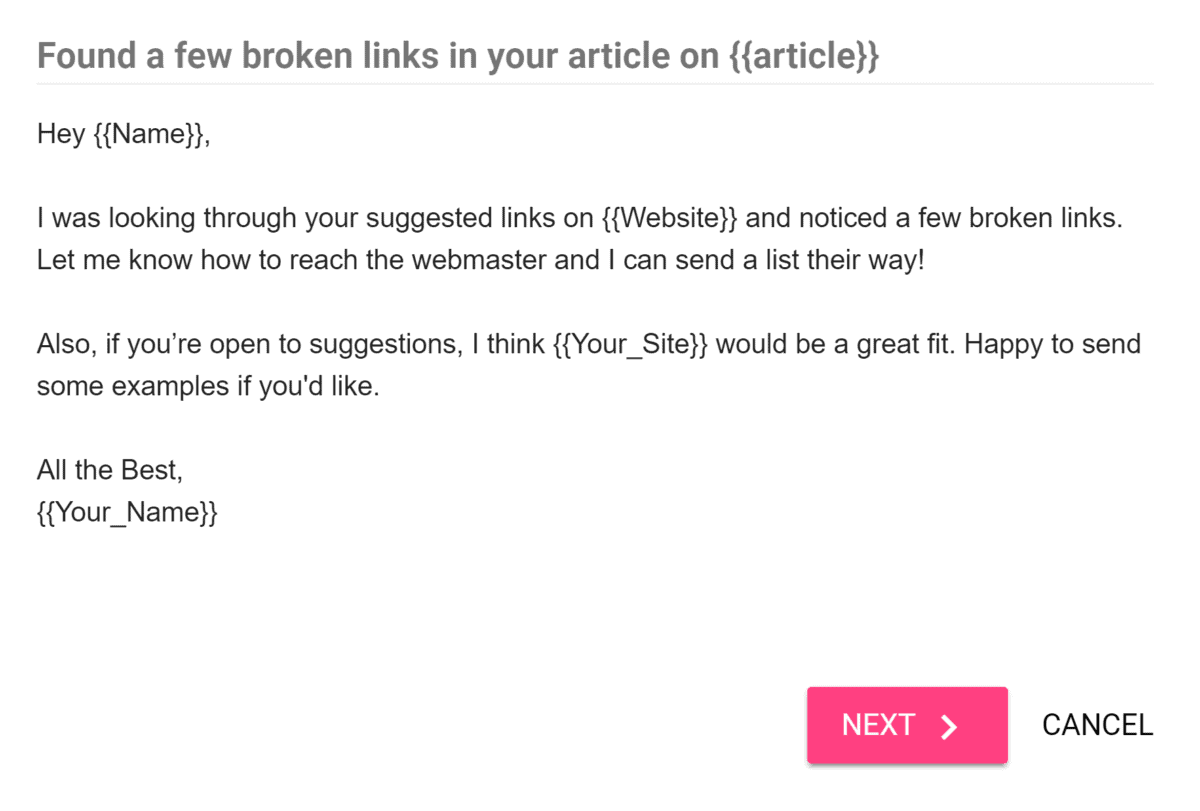Screen dimensions: 1200x811
Task: Click the {{Your_Name}} signature placeholder
Action: coord(127,513)
